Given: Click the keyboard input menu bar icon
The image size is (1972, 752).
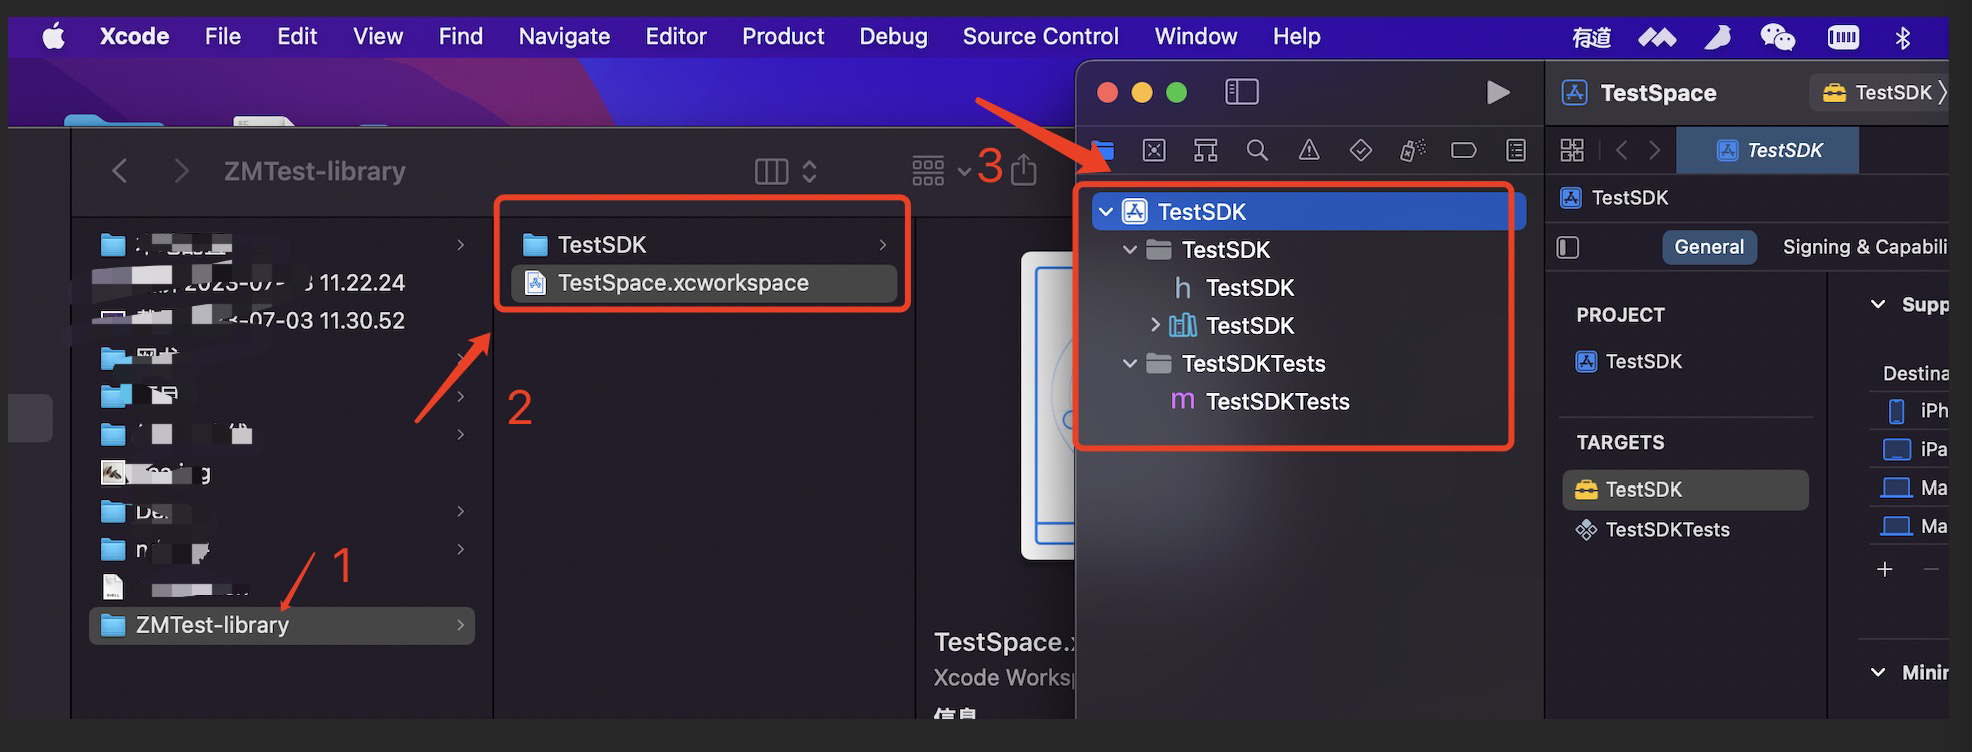Looking at the screenshot, I should point(1842,37).
